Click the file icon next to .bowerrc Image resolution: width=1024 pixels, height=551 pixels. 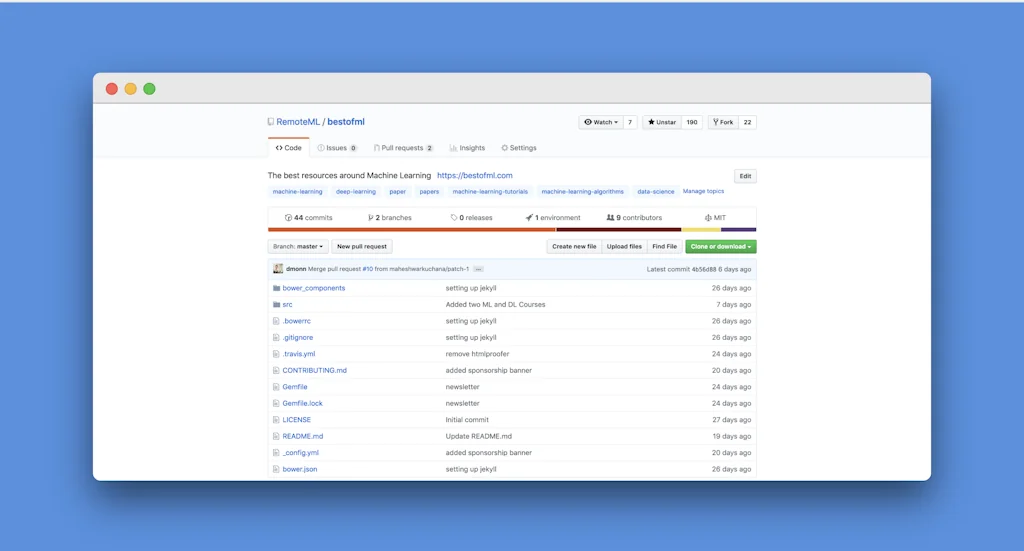276,321
